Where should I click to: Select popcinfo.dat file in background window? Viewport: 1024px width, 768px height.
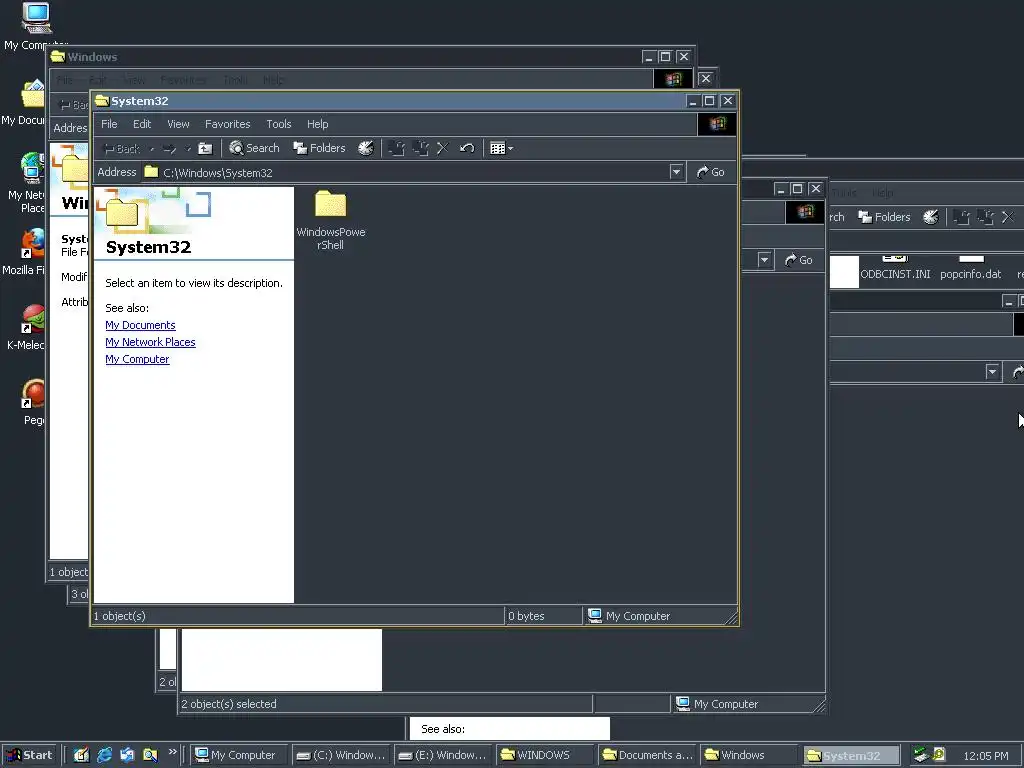970,268
